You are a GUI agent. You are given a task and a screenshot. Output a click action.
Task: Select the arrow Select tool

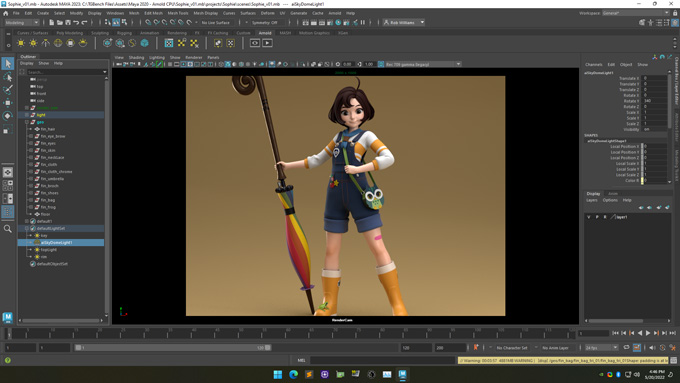[x=8, y=64]
